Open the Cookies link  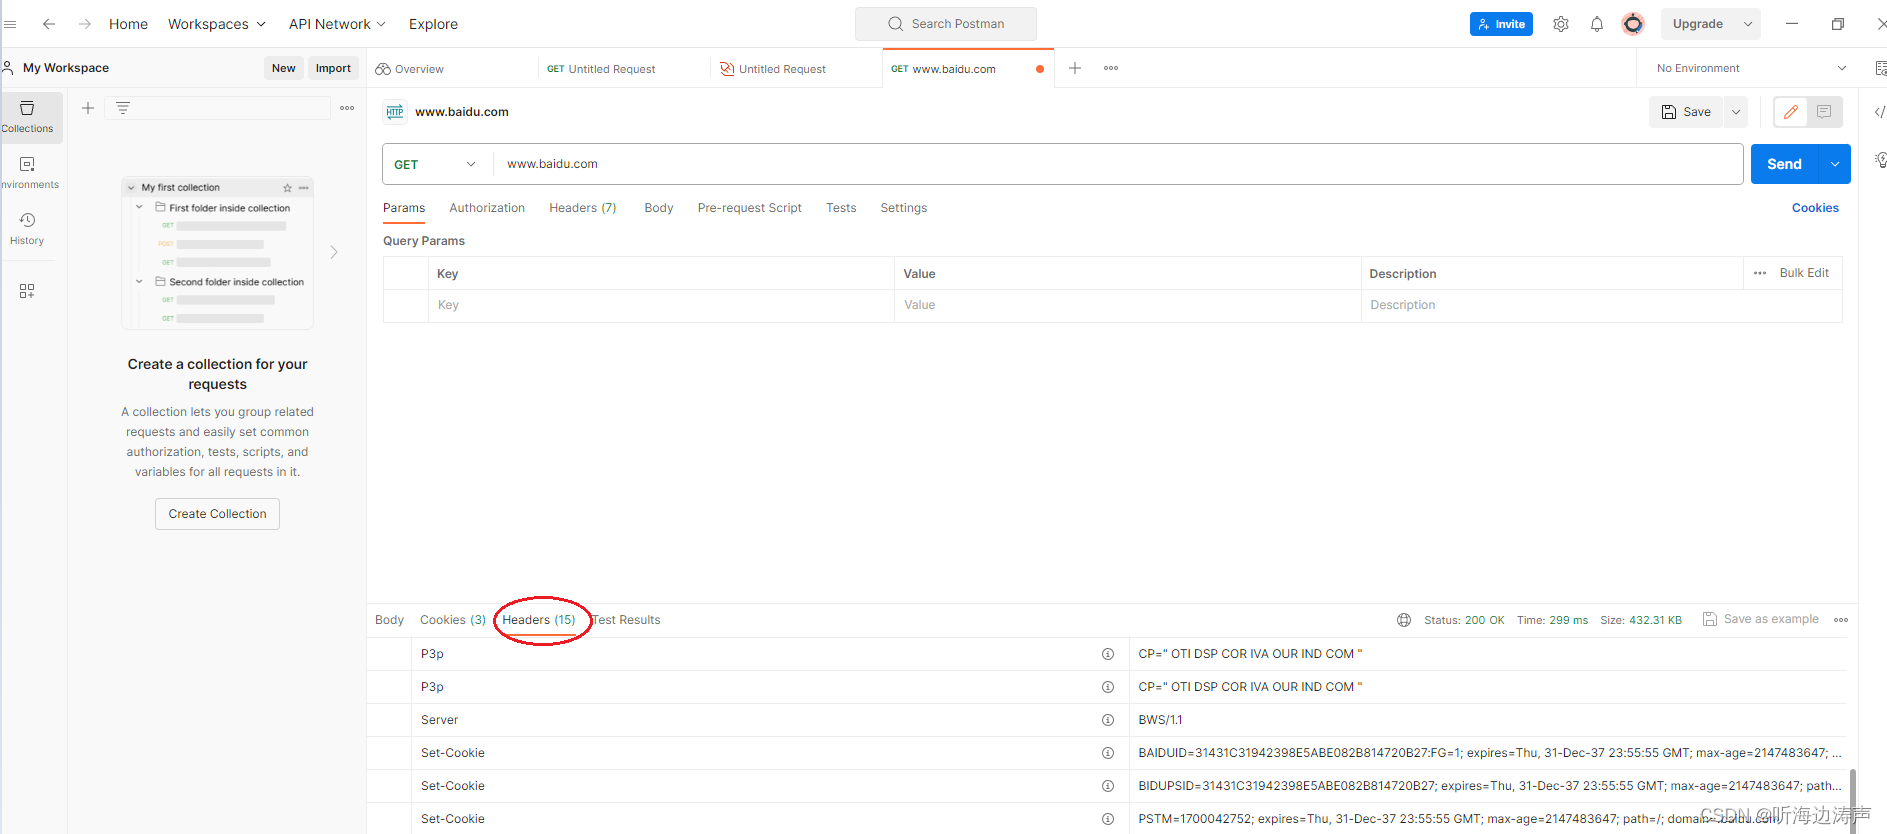click(x=1815, y=208)
